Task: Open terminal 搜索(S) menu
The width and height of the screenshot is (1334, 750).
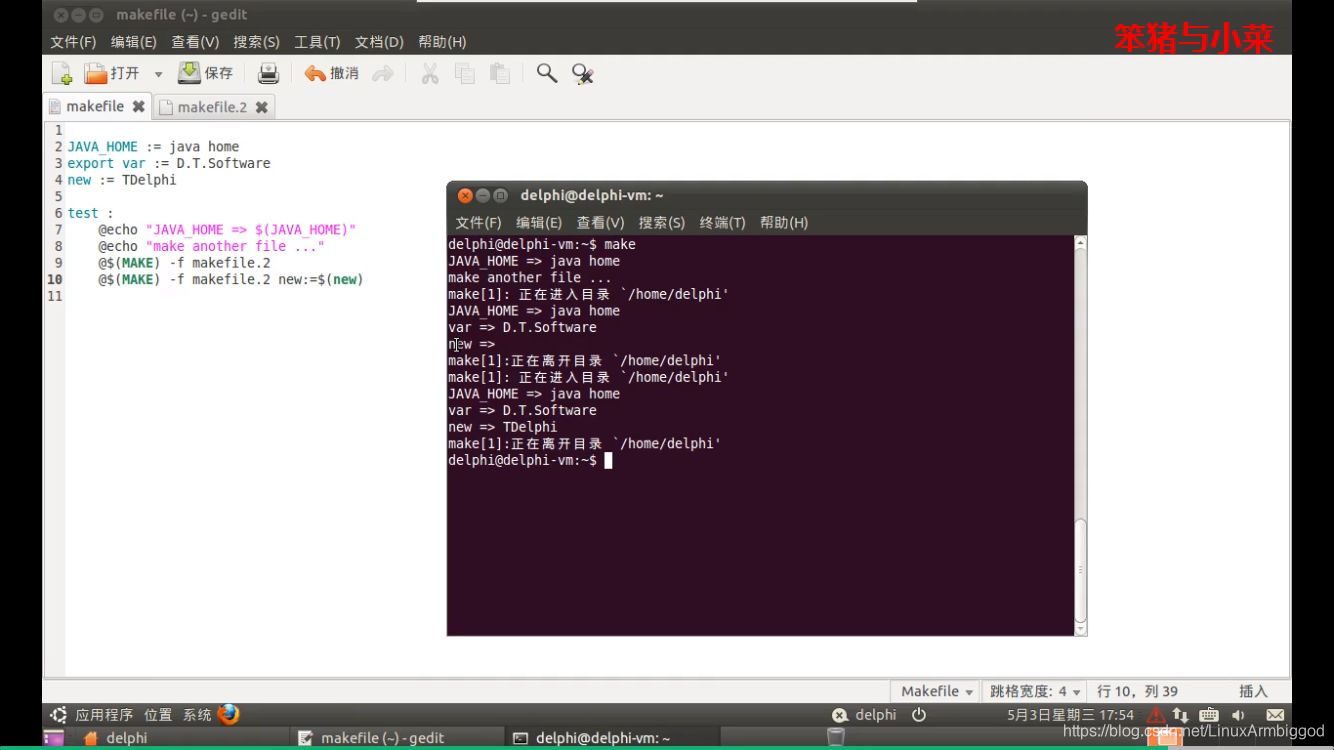Action: point(662,223)
